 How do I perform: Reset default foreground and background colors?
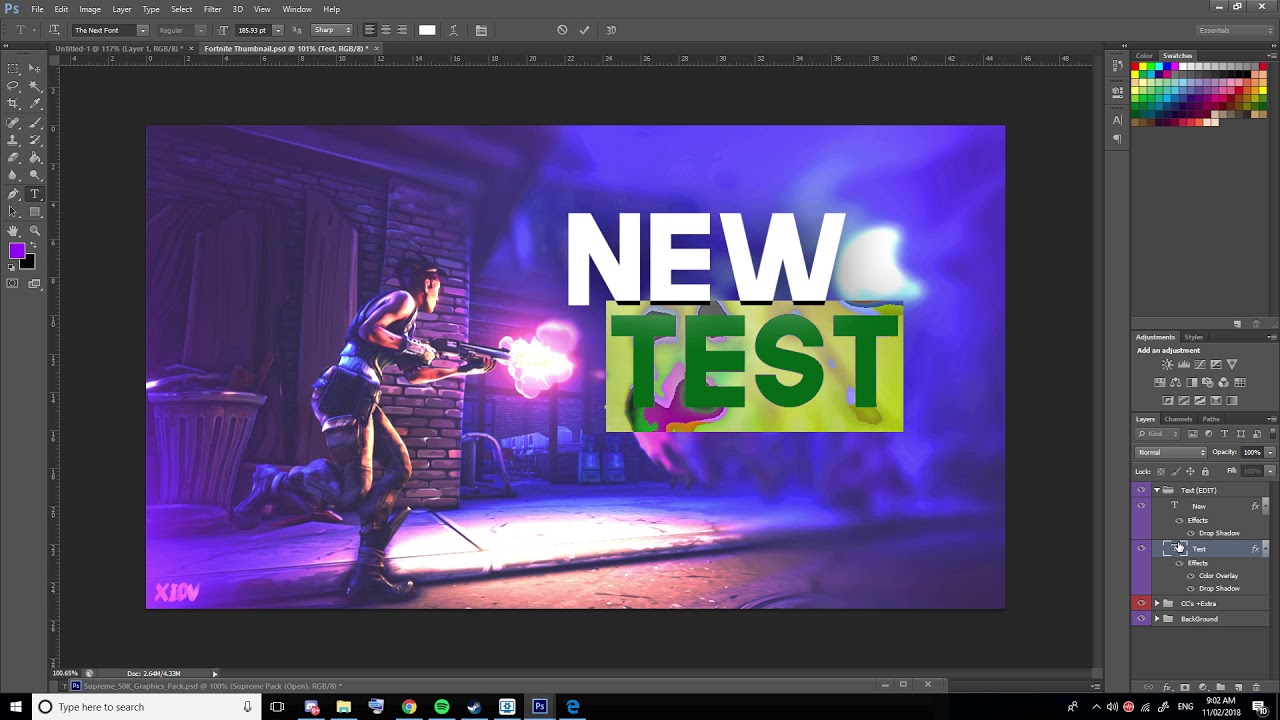12,268
